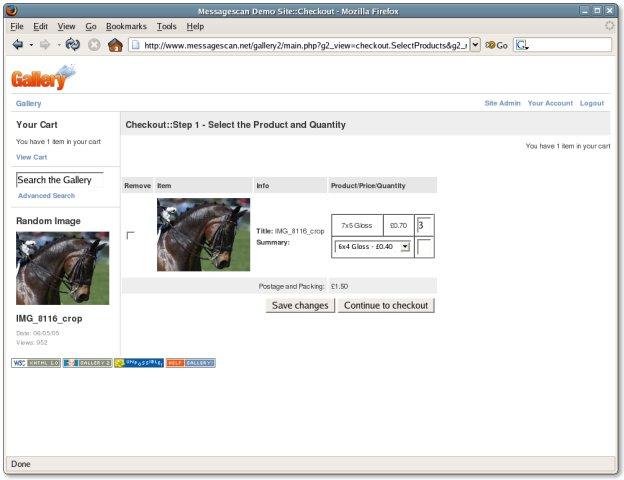
Task: Minimize the Firefox window
Action: [584, 11]
